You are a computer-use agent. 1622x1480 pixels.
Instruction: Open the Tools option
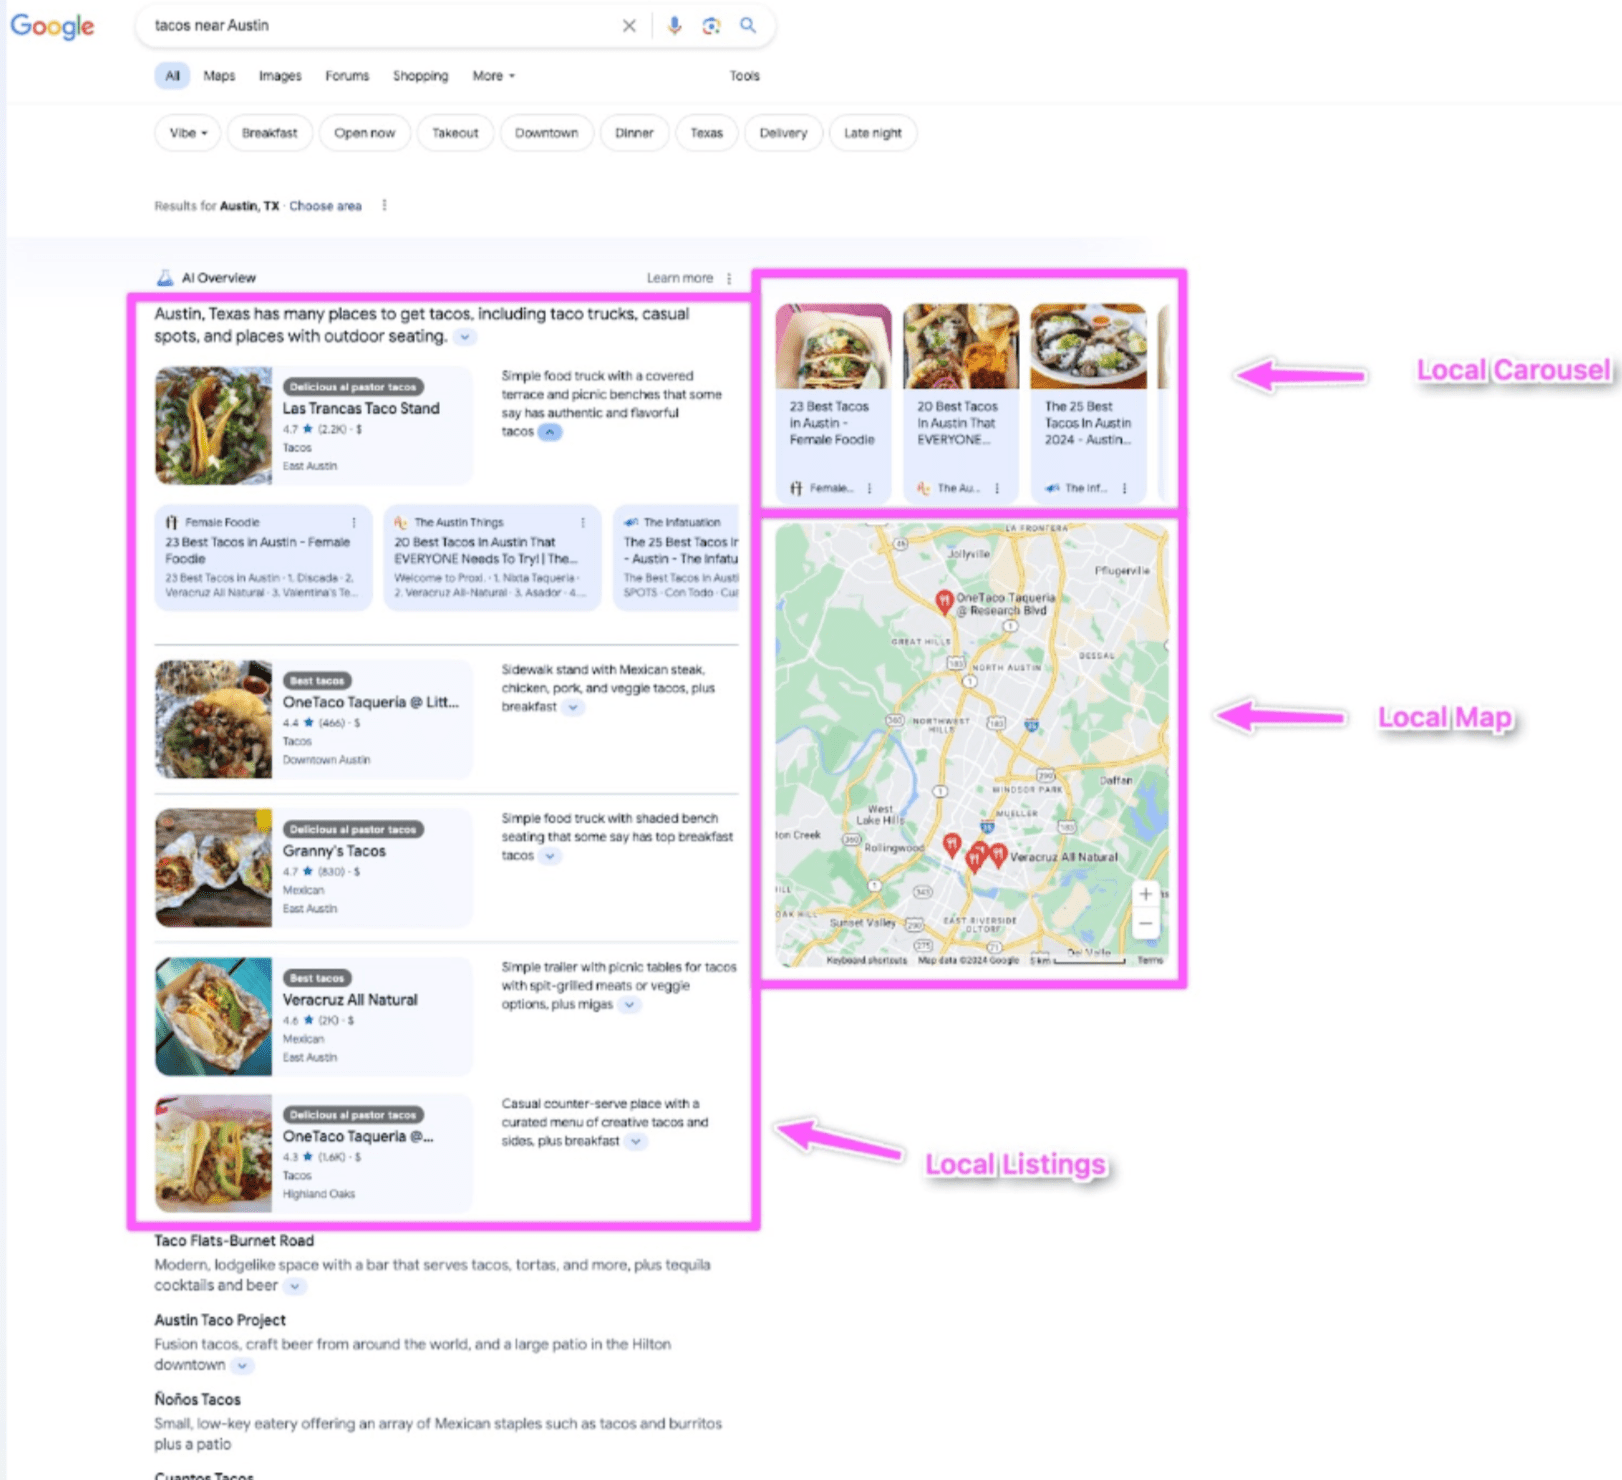point(744,76)
